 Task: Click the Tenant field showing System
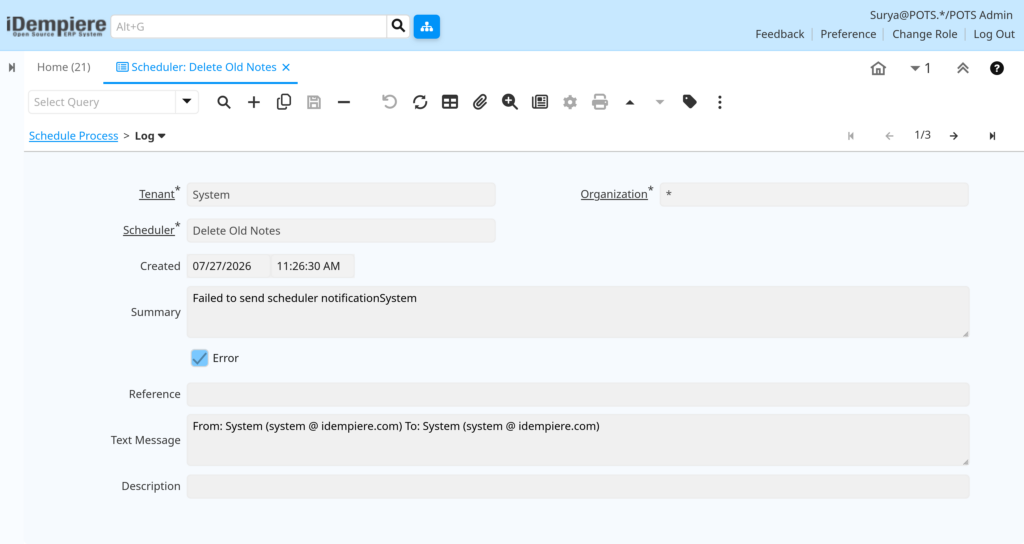coord(341,195)
